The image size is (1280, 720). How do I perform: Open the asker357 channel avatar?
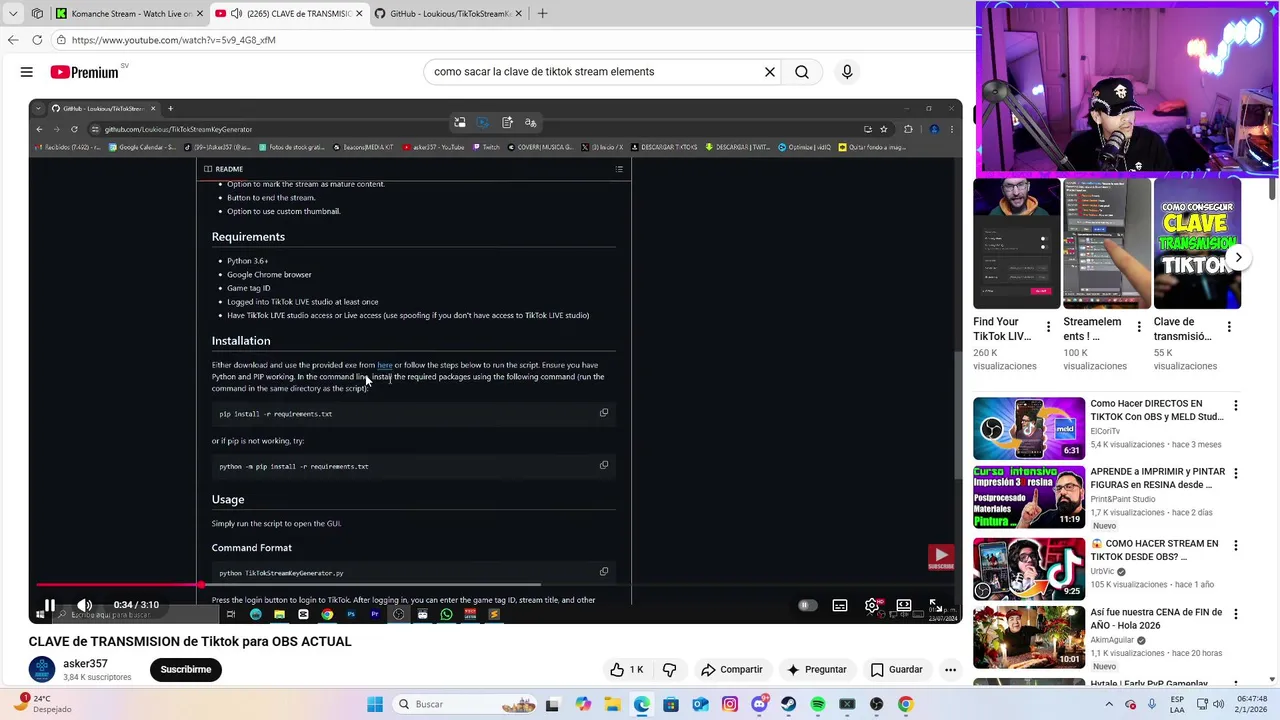click(42, 670)
